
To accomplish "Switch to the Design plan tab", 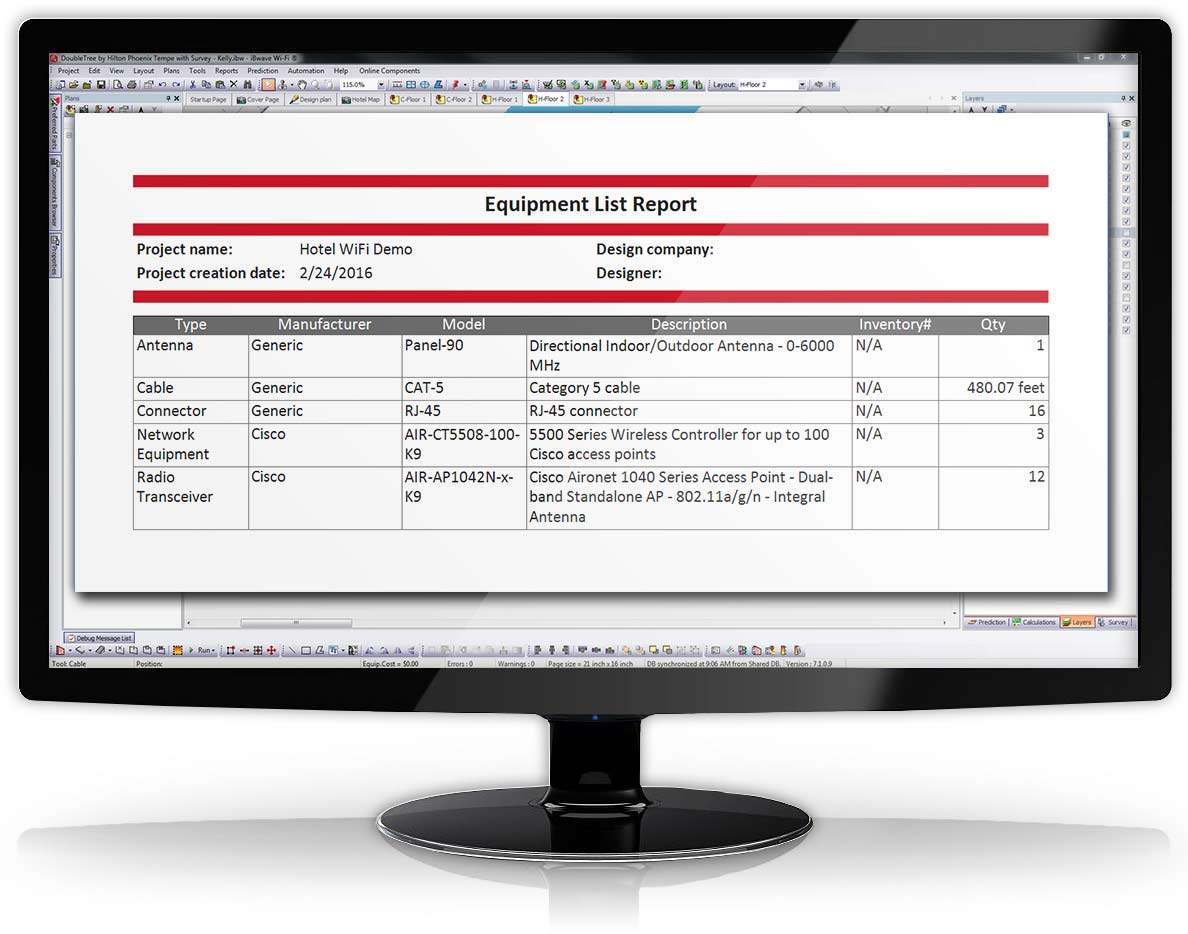I will tap(311, 99).
